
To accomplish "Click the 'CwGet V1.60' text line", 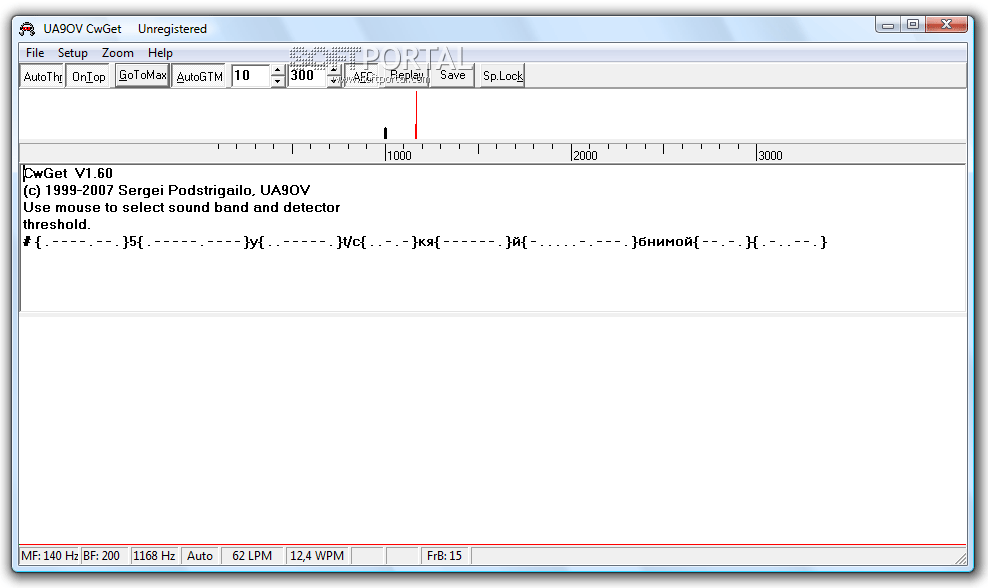I will click(68, 173).
